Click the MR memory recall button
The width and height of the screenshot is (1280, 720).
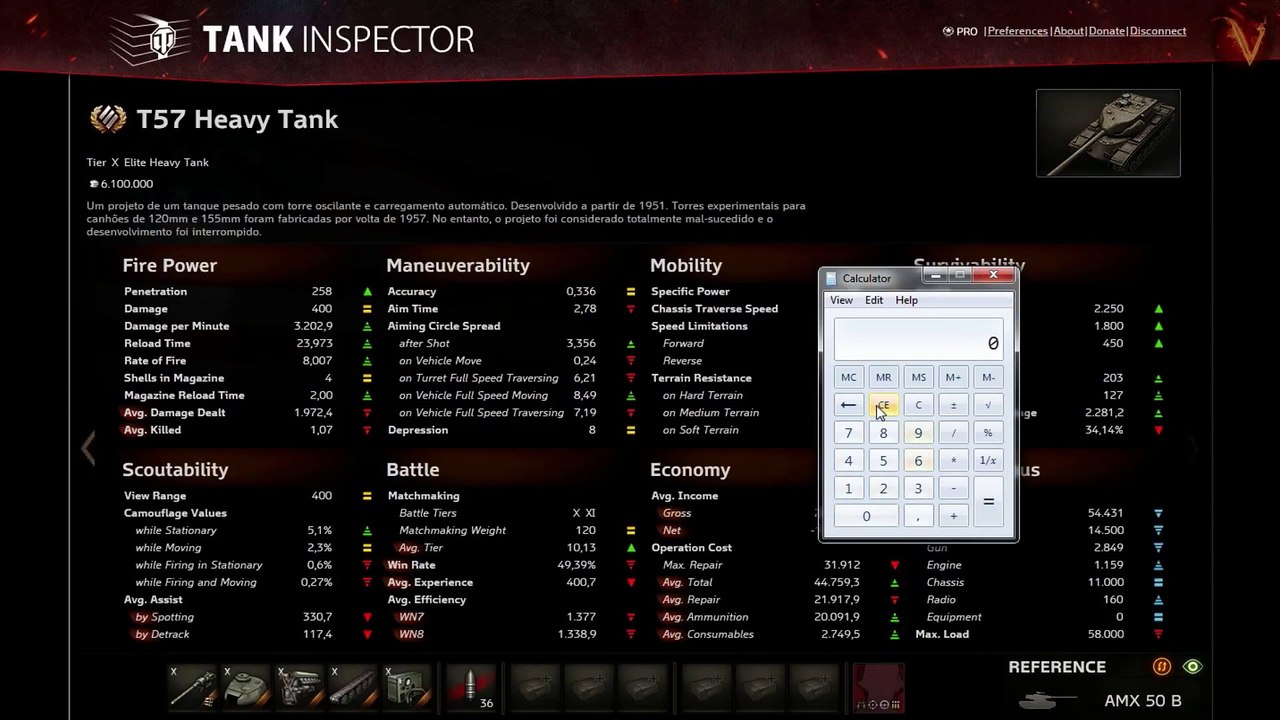click(883, 377)
